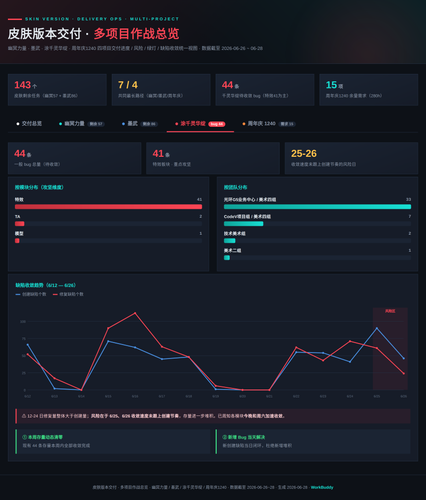This screenshot has width=426, height=500.
Task: Click the blue line legend marker
Action: click(18, 294)
